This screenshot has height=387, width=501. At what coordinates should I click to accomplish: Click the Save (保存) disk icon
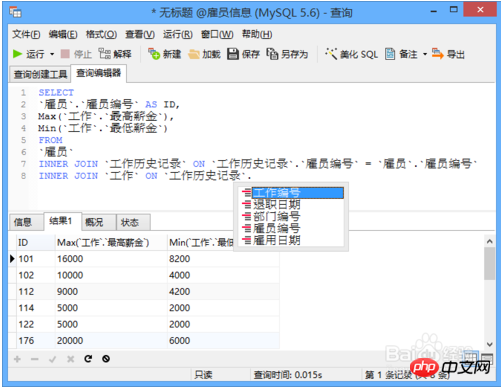coord(233,54)
